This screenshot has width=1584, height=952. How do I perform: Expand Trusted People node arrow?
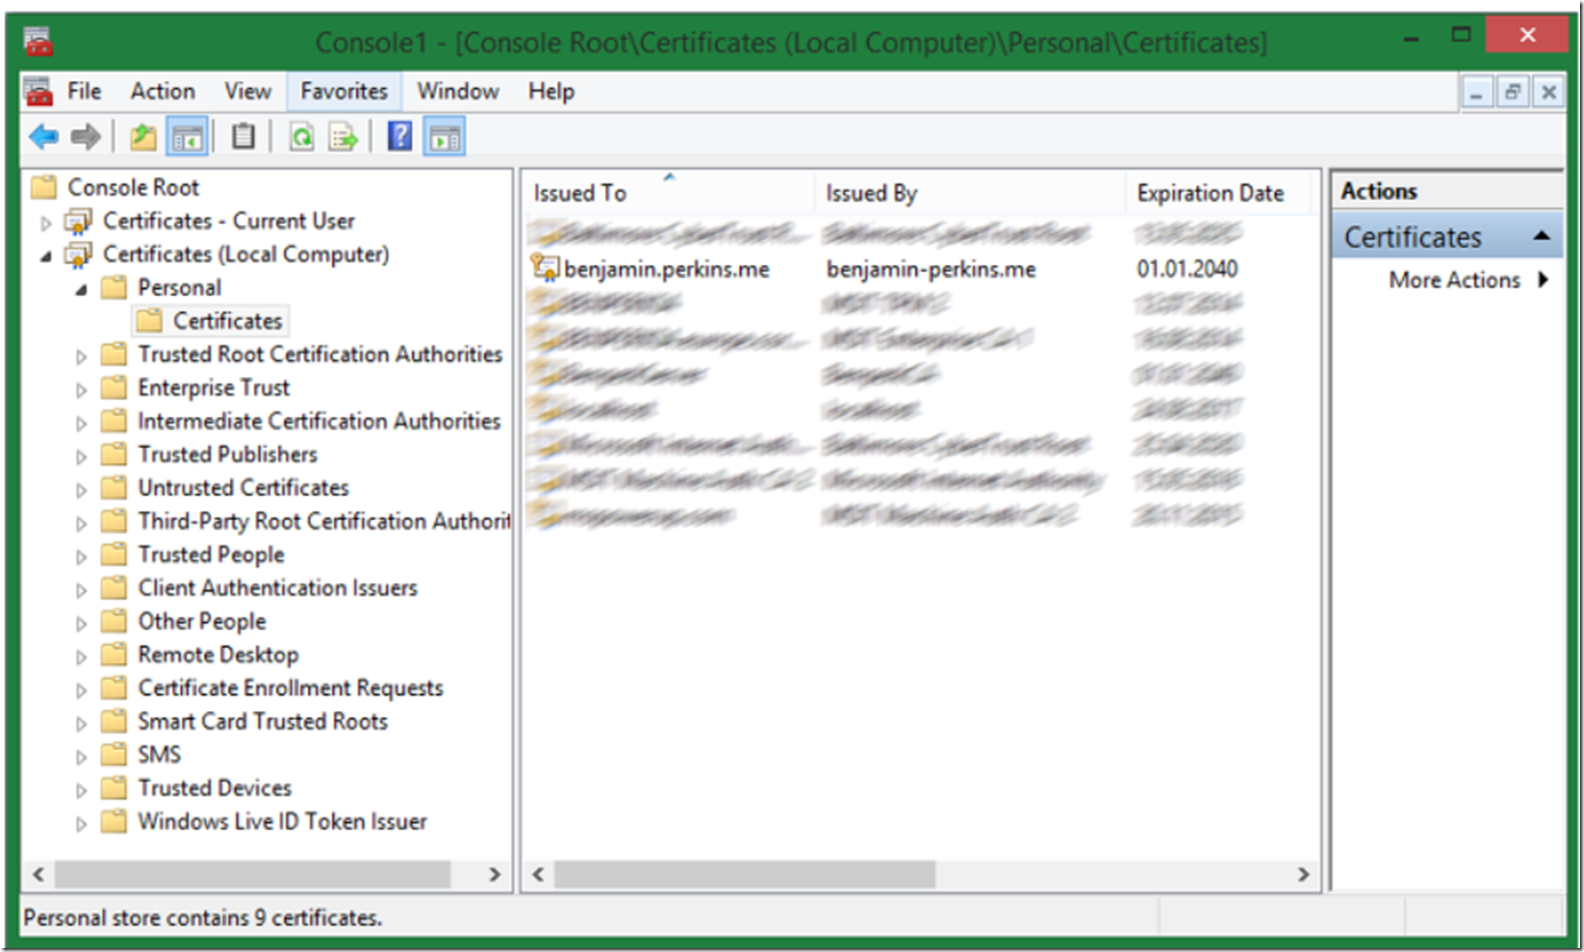coord(81,557)
